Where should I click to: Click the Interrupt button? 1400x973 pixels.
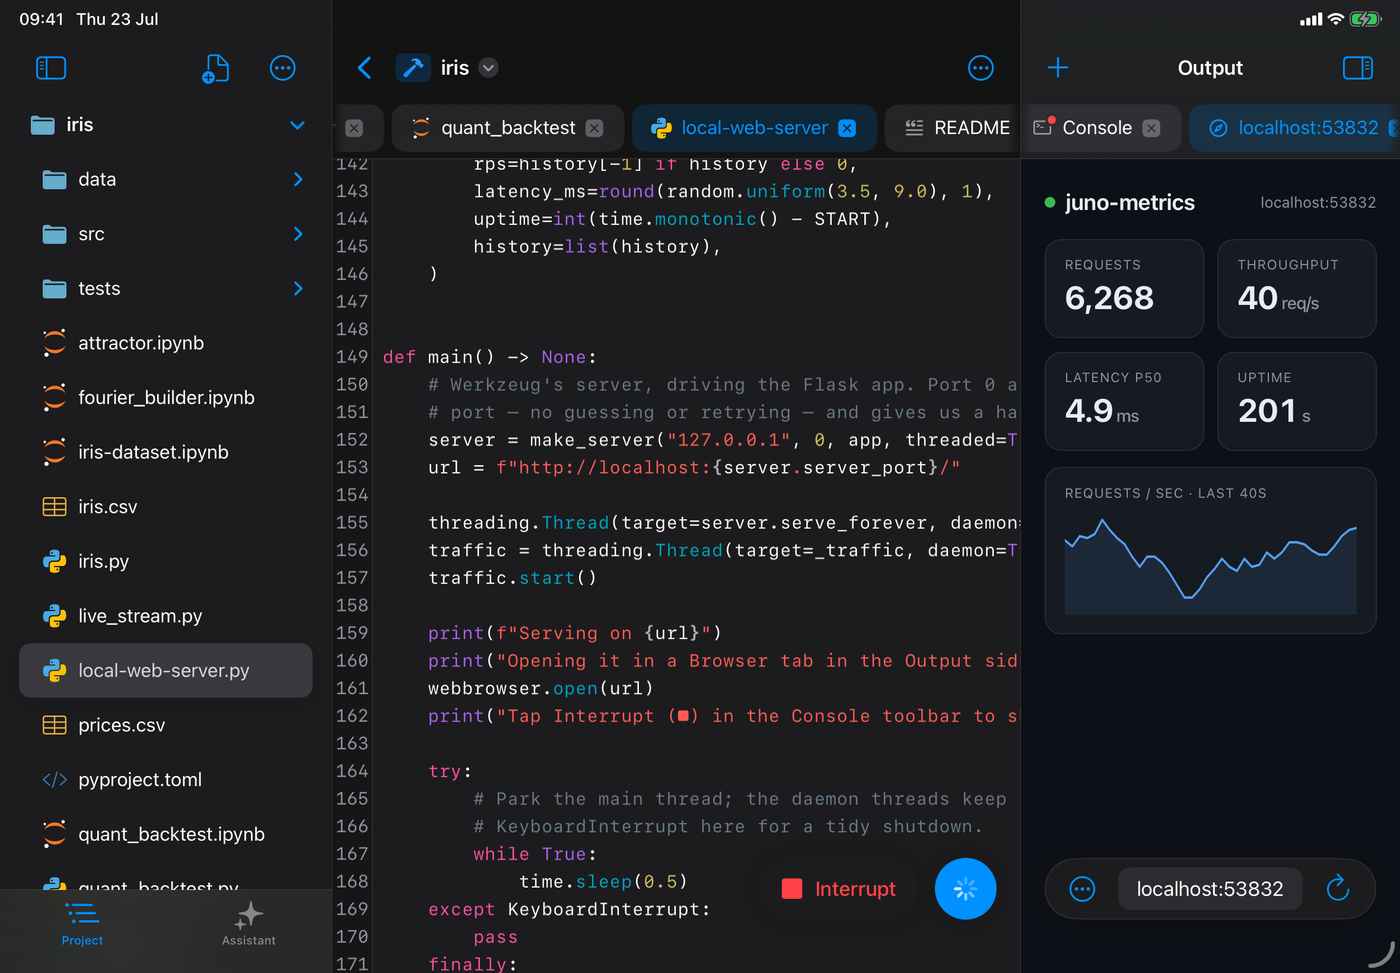pyautogui.click(x=839, y=889)
